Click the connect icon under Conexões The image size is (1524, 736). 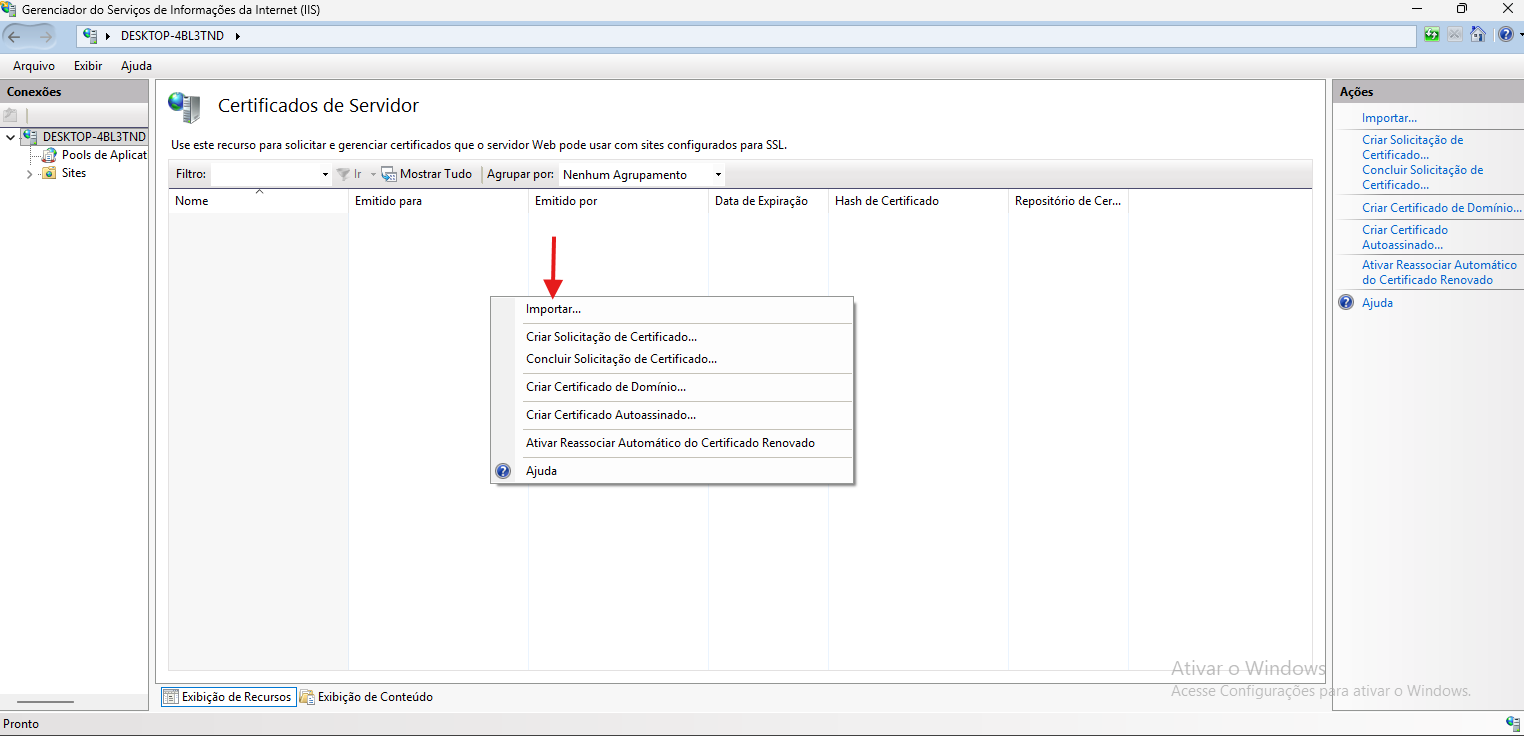(x=11, y=115)
